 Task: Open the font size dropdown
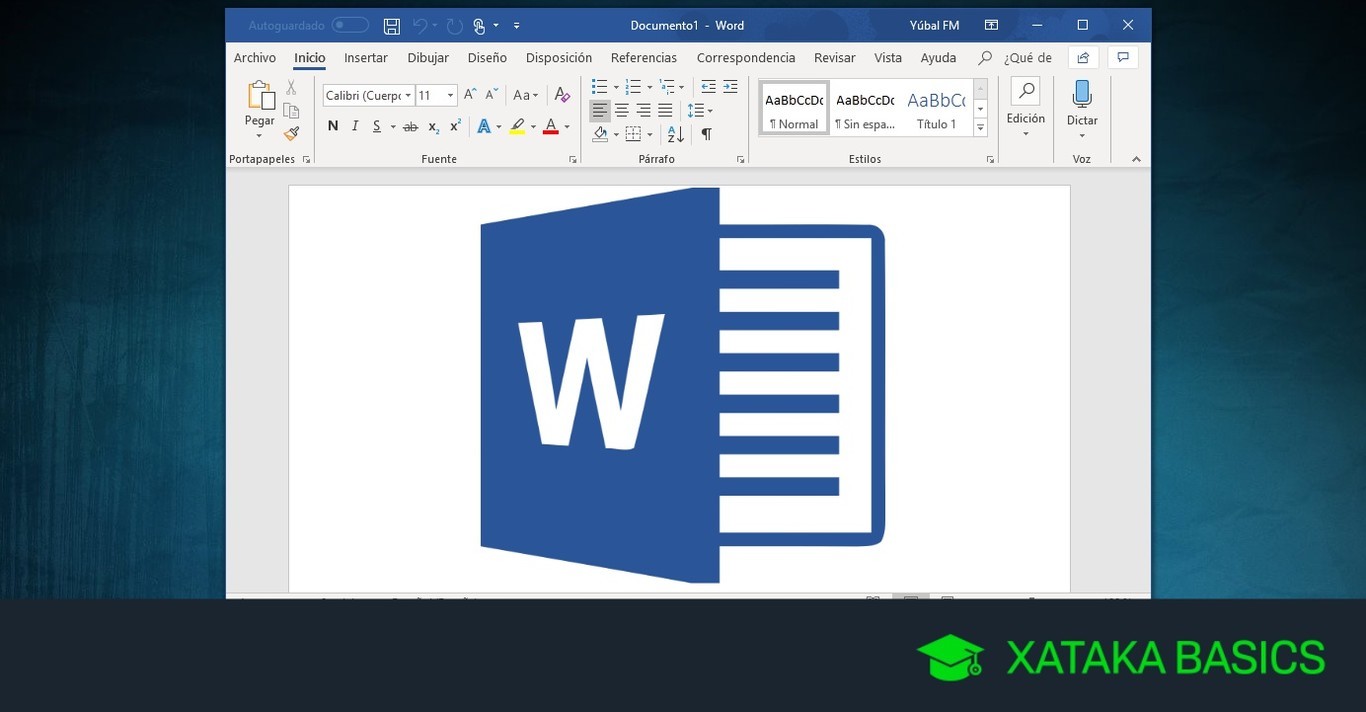point(450,96)
